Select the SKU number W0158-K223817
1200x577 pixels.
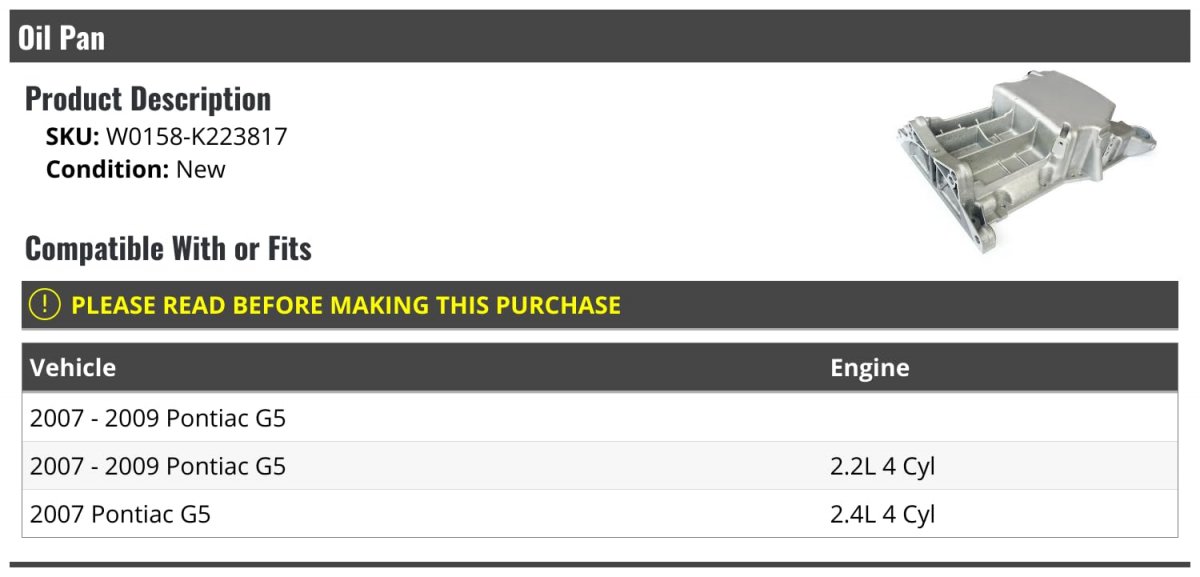(197, 136)
